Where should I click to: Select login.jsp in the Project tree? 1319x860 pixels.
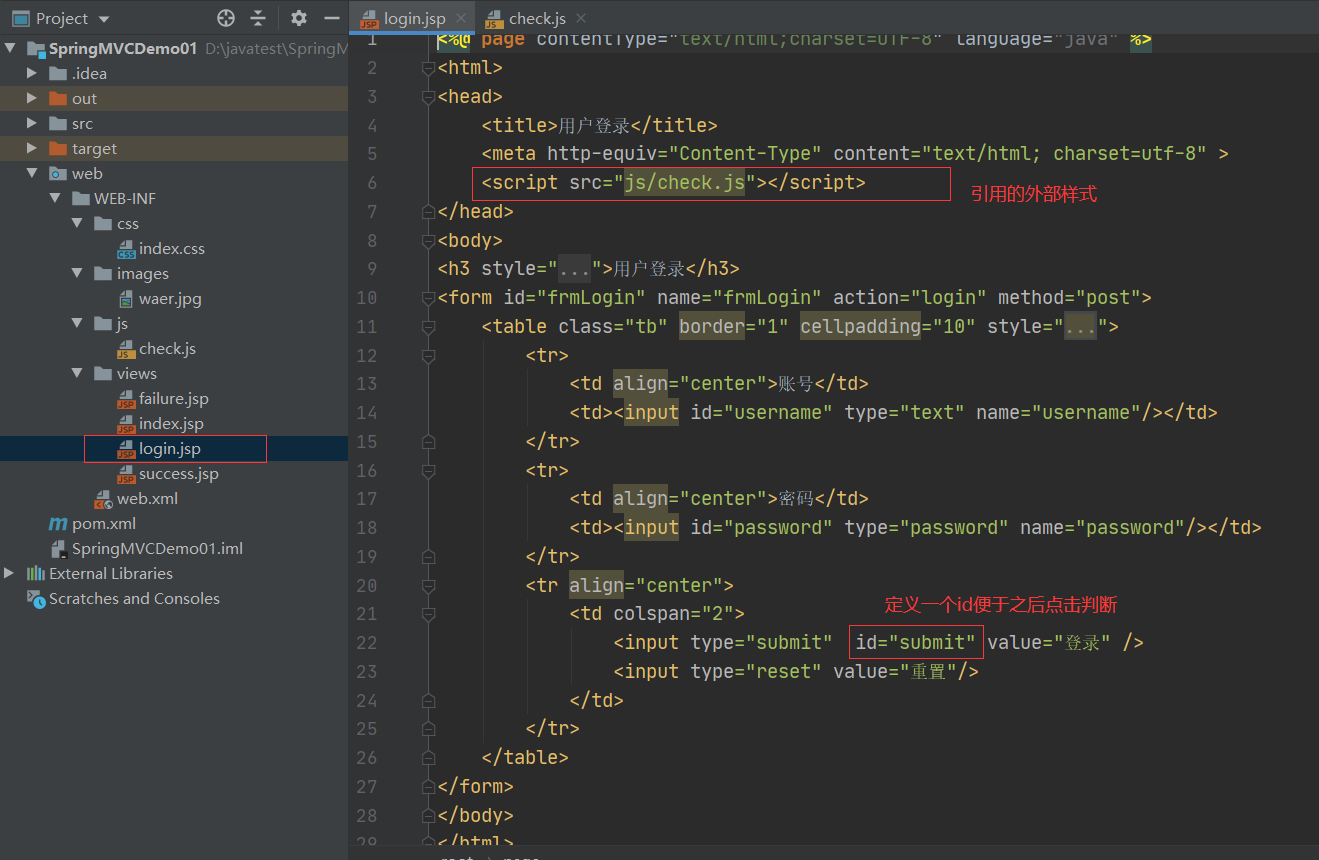pos(170,449)
